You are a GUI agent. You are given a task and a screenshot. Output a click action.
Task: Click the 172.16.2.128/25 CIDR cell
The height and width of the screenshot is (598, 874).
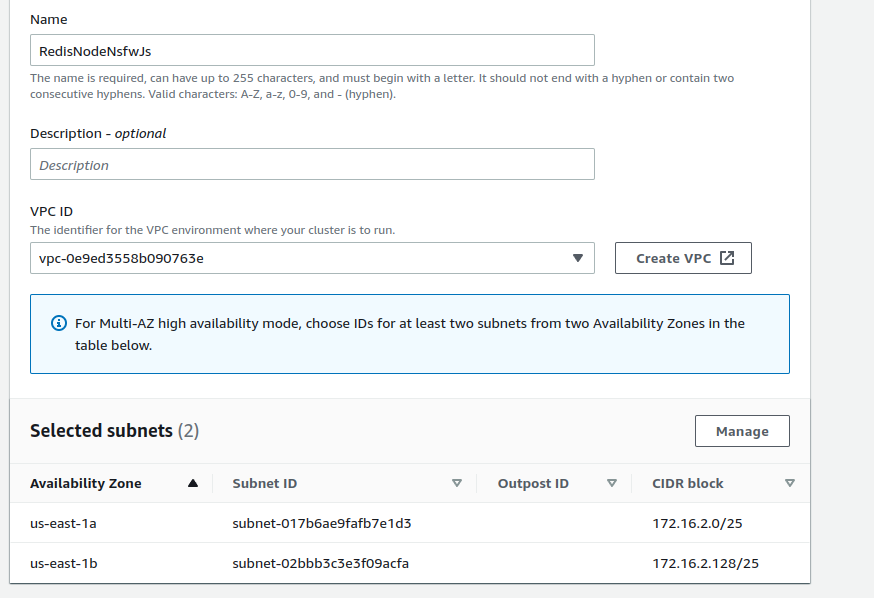(706, 563)
